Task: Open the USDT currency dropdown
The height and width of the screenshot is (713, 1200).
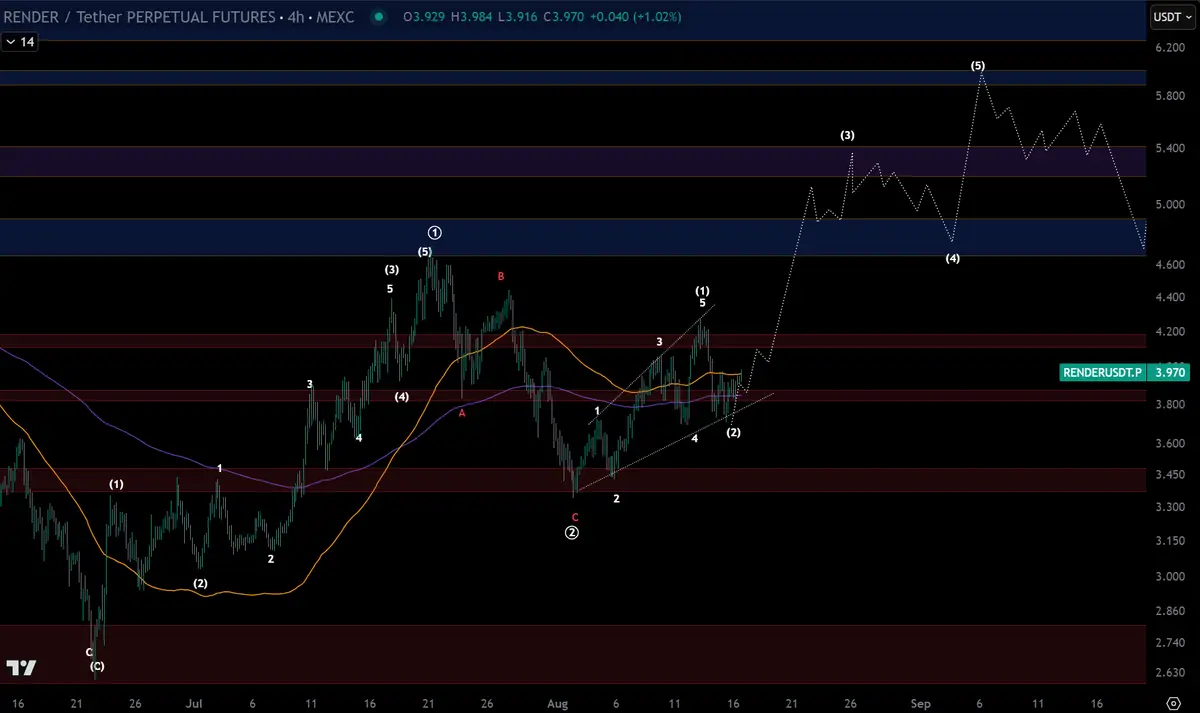Action: click(x=1172, y=17)
